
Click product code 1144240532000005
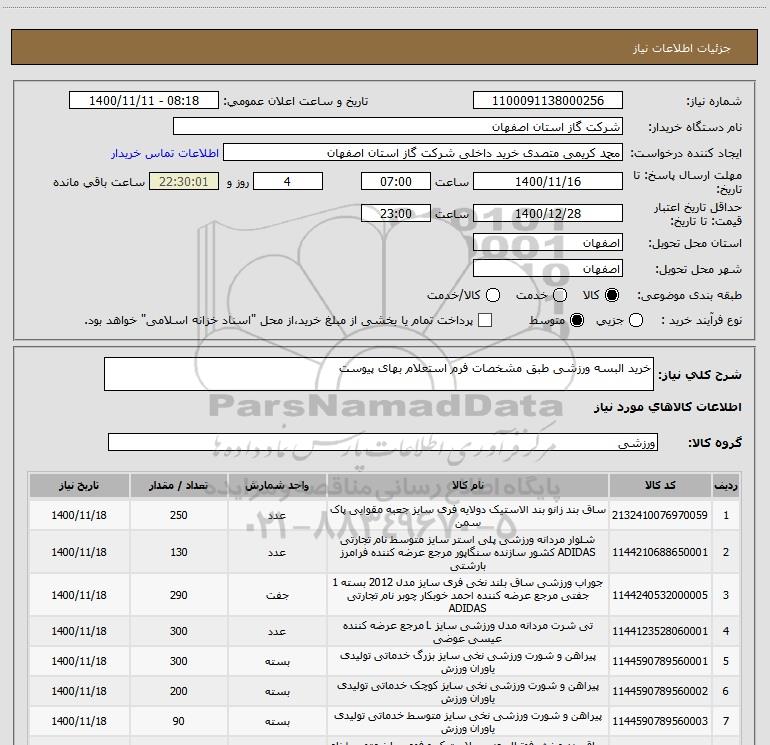660,595
